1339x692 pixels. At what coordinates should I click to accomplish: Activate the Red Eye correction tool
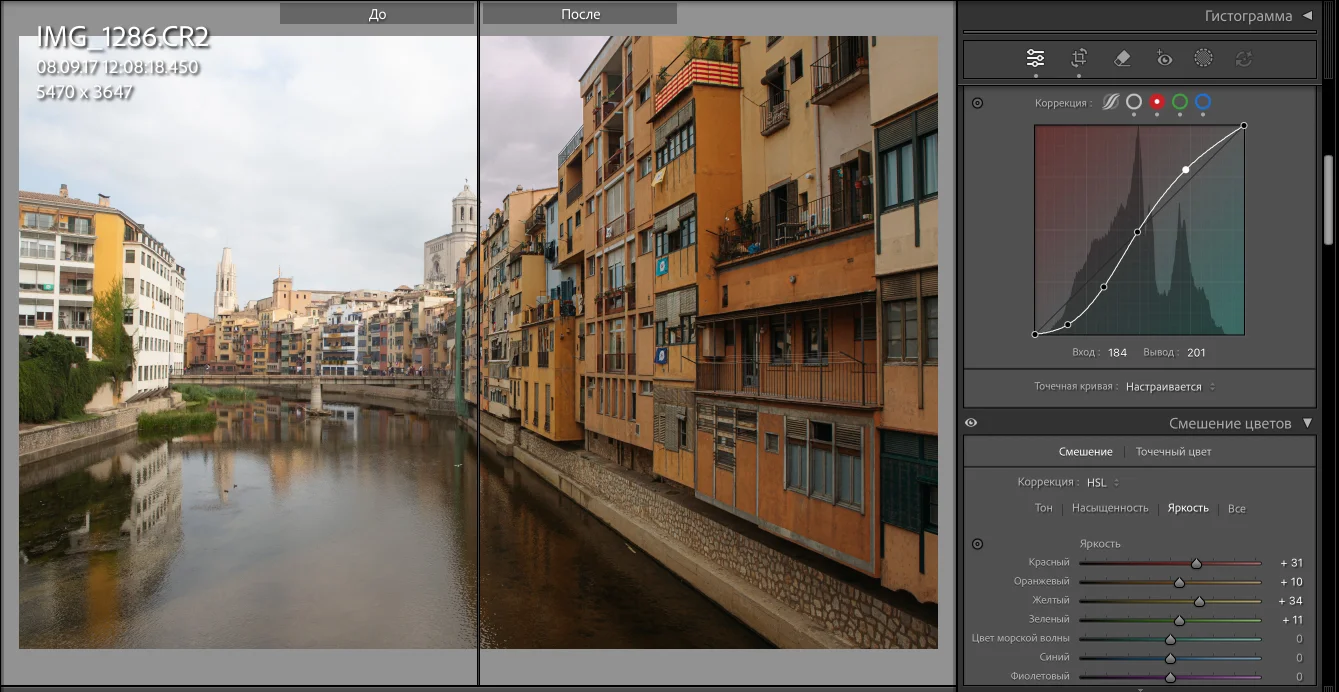[1164, 58]
